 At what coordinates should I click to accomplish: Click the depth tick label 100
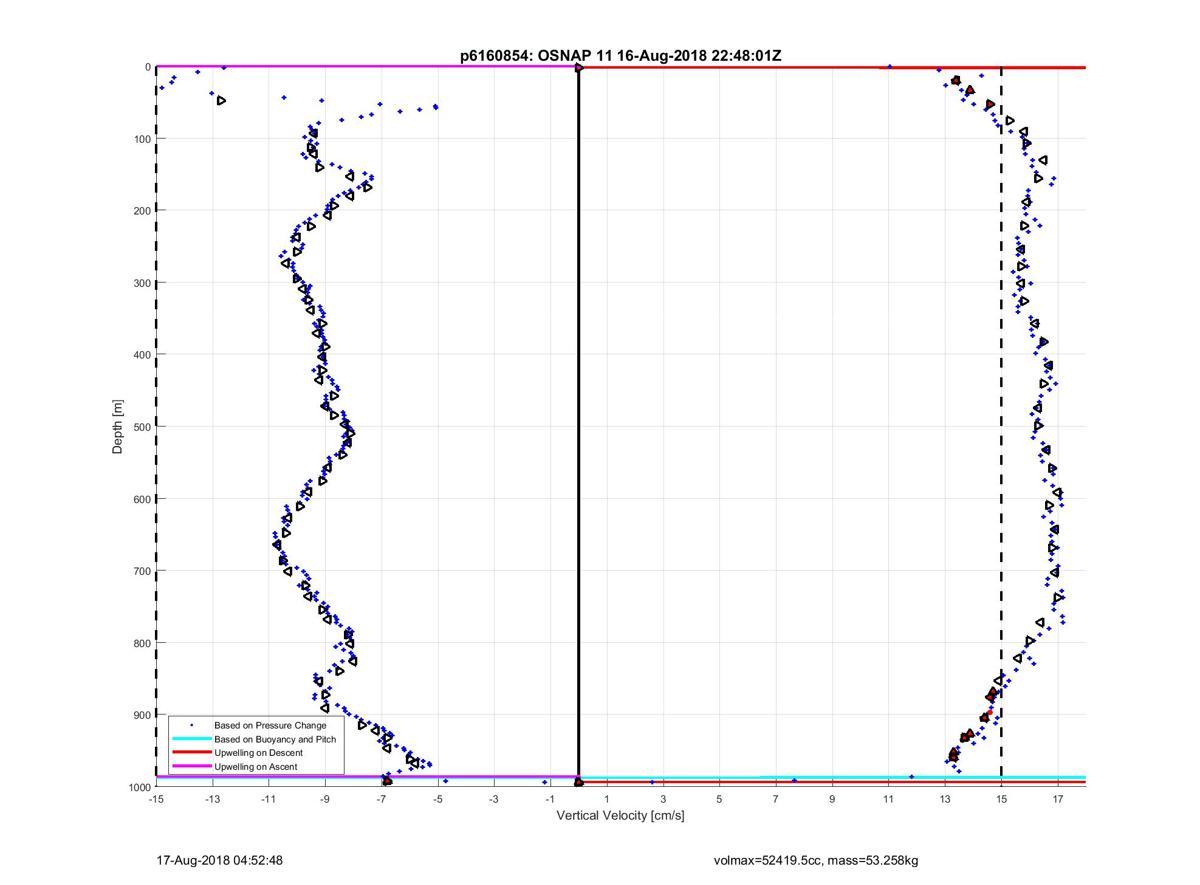[x=142, y=139]
